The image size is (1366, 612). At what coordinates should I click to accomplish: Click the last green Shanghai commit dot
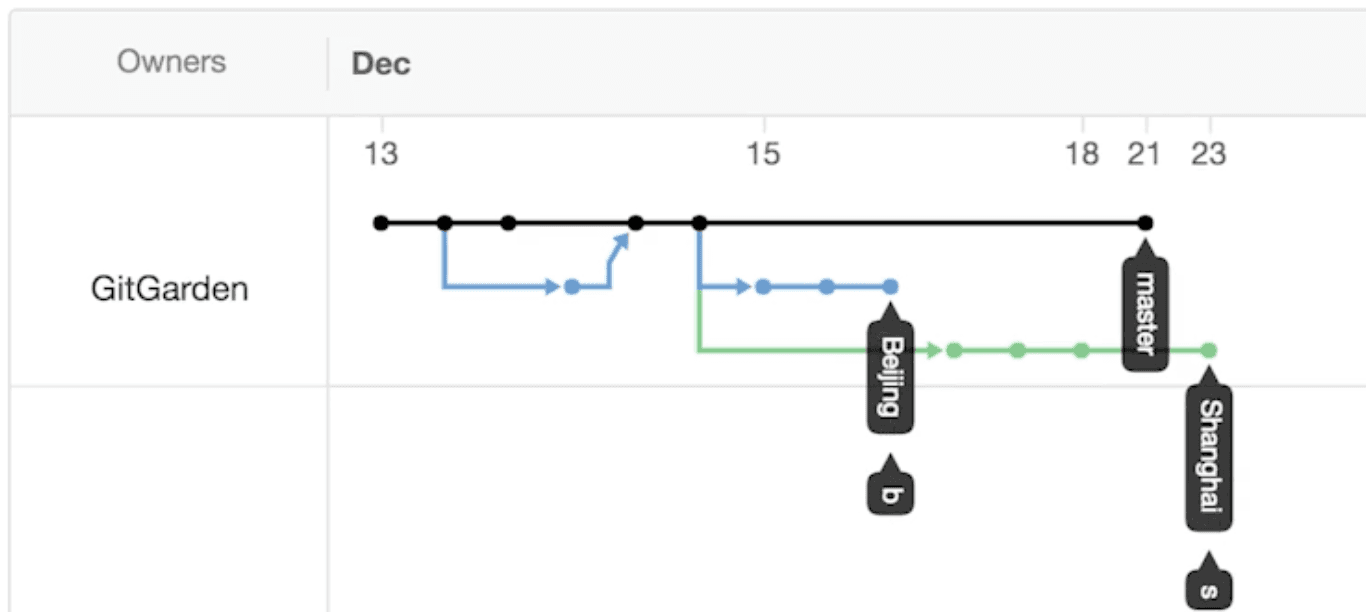[x=1209, y=350]
